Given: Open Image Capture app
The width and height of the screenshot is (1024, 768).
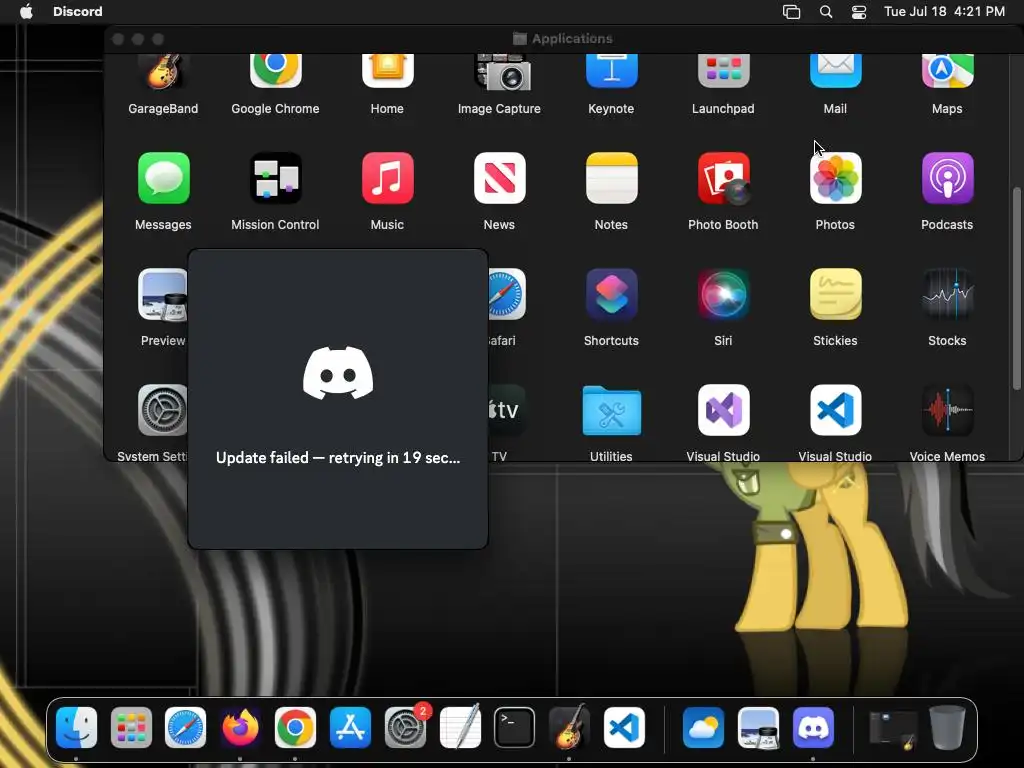Looking at the screenshot, I should 502,72.
